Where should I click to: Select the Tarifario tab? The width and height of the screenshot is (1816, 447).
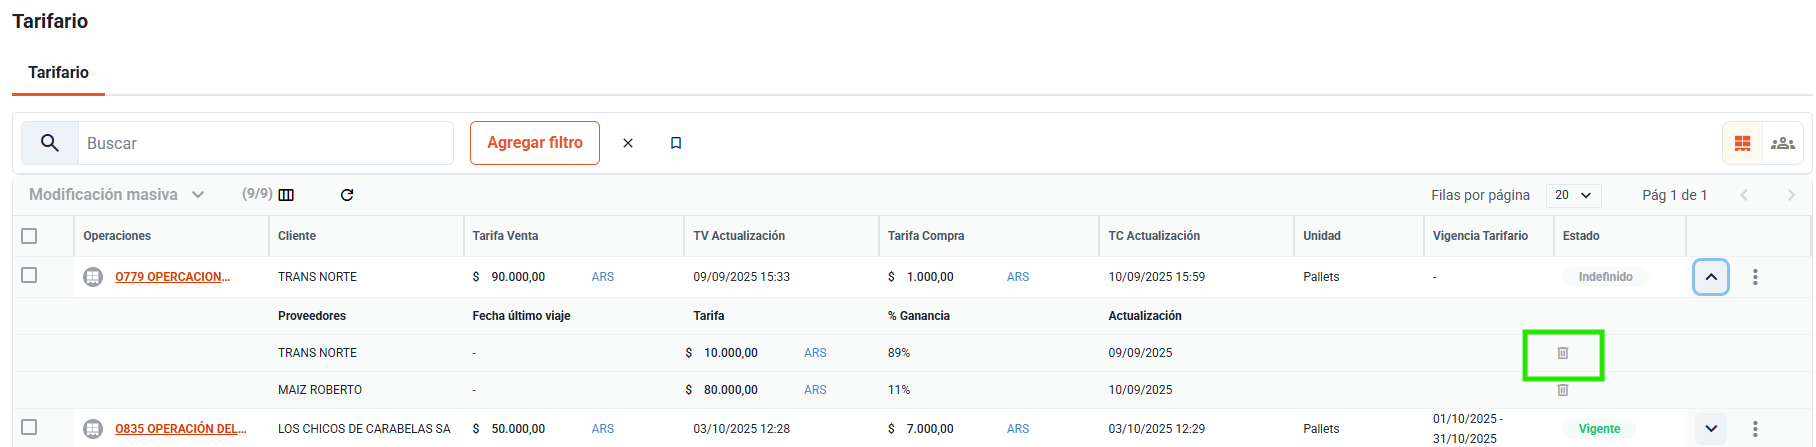[58, 72]
